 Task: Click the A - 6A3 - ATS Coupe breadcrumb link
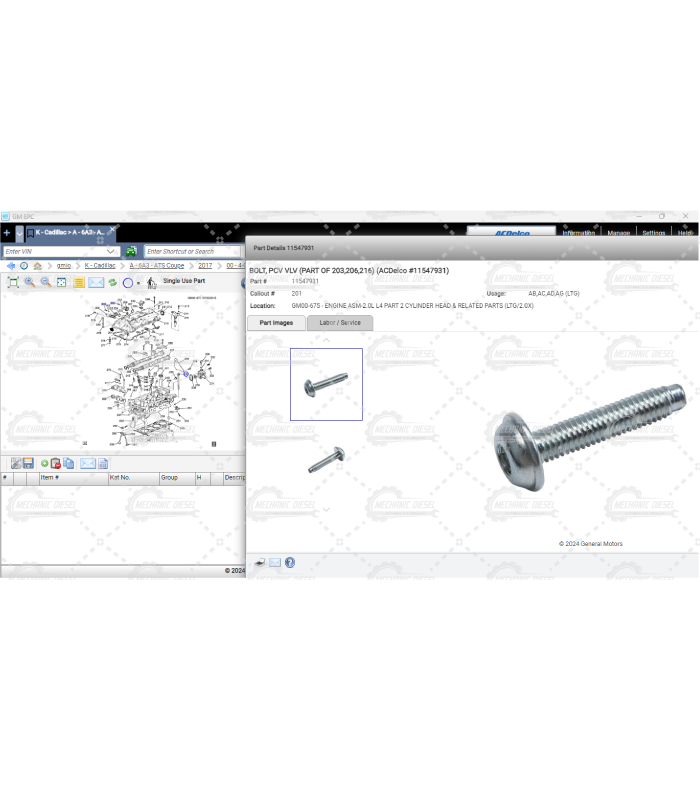[x=157, y=266]
